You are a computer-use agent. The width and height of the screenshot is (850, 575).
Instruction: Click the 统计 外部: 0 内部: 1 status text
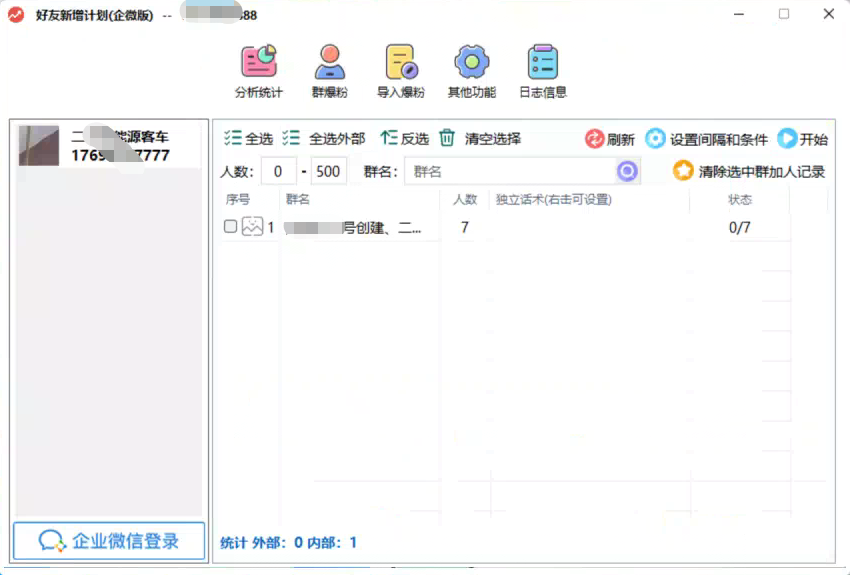click(288, 542)
